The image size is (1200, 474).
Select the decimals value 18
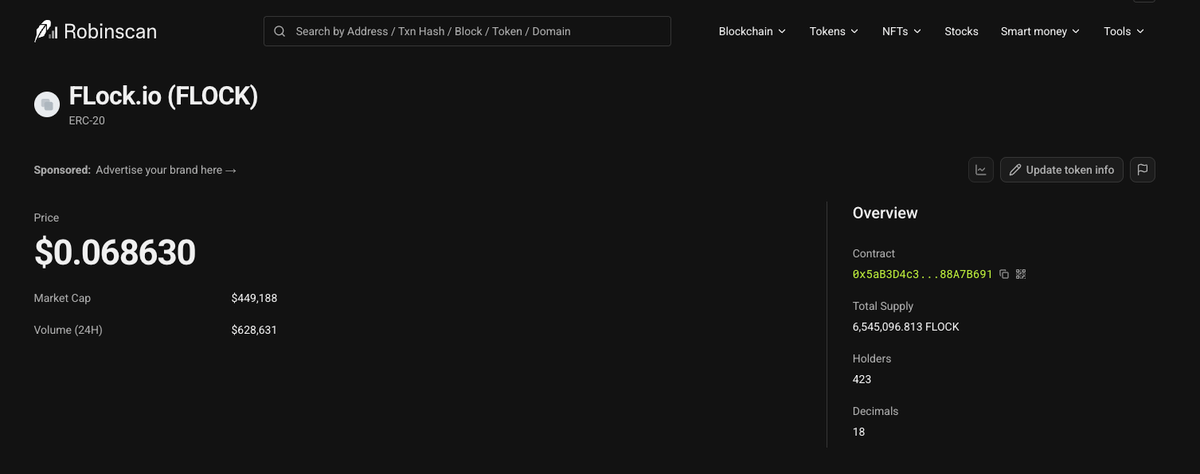[x=859, y=432]
